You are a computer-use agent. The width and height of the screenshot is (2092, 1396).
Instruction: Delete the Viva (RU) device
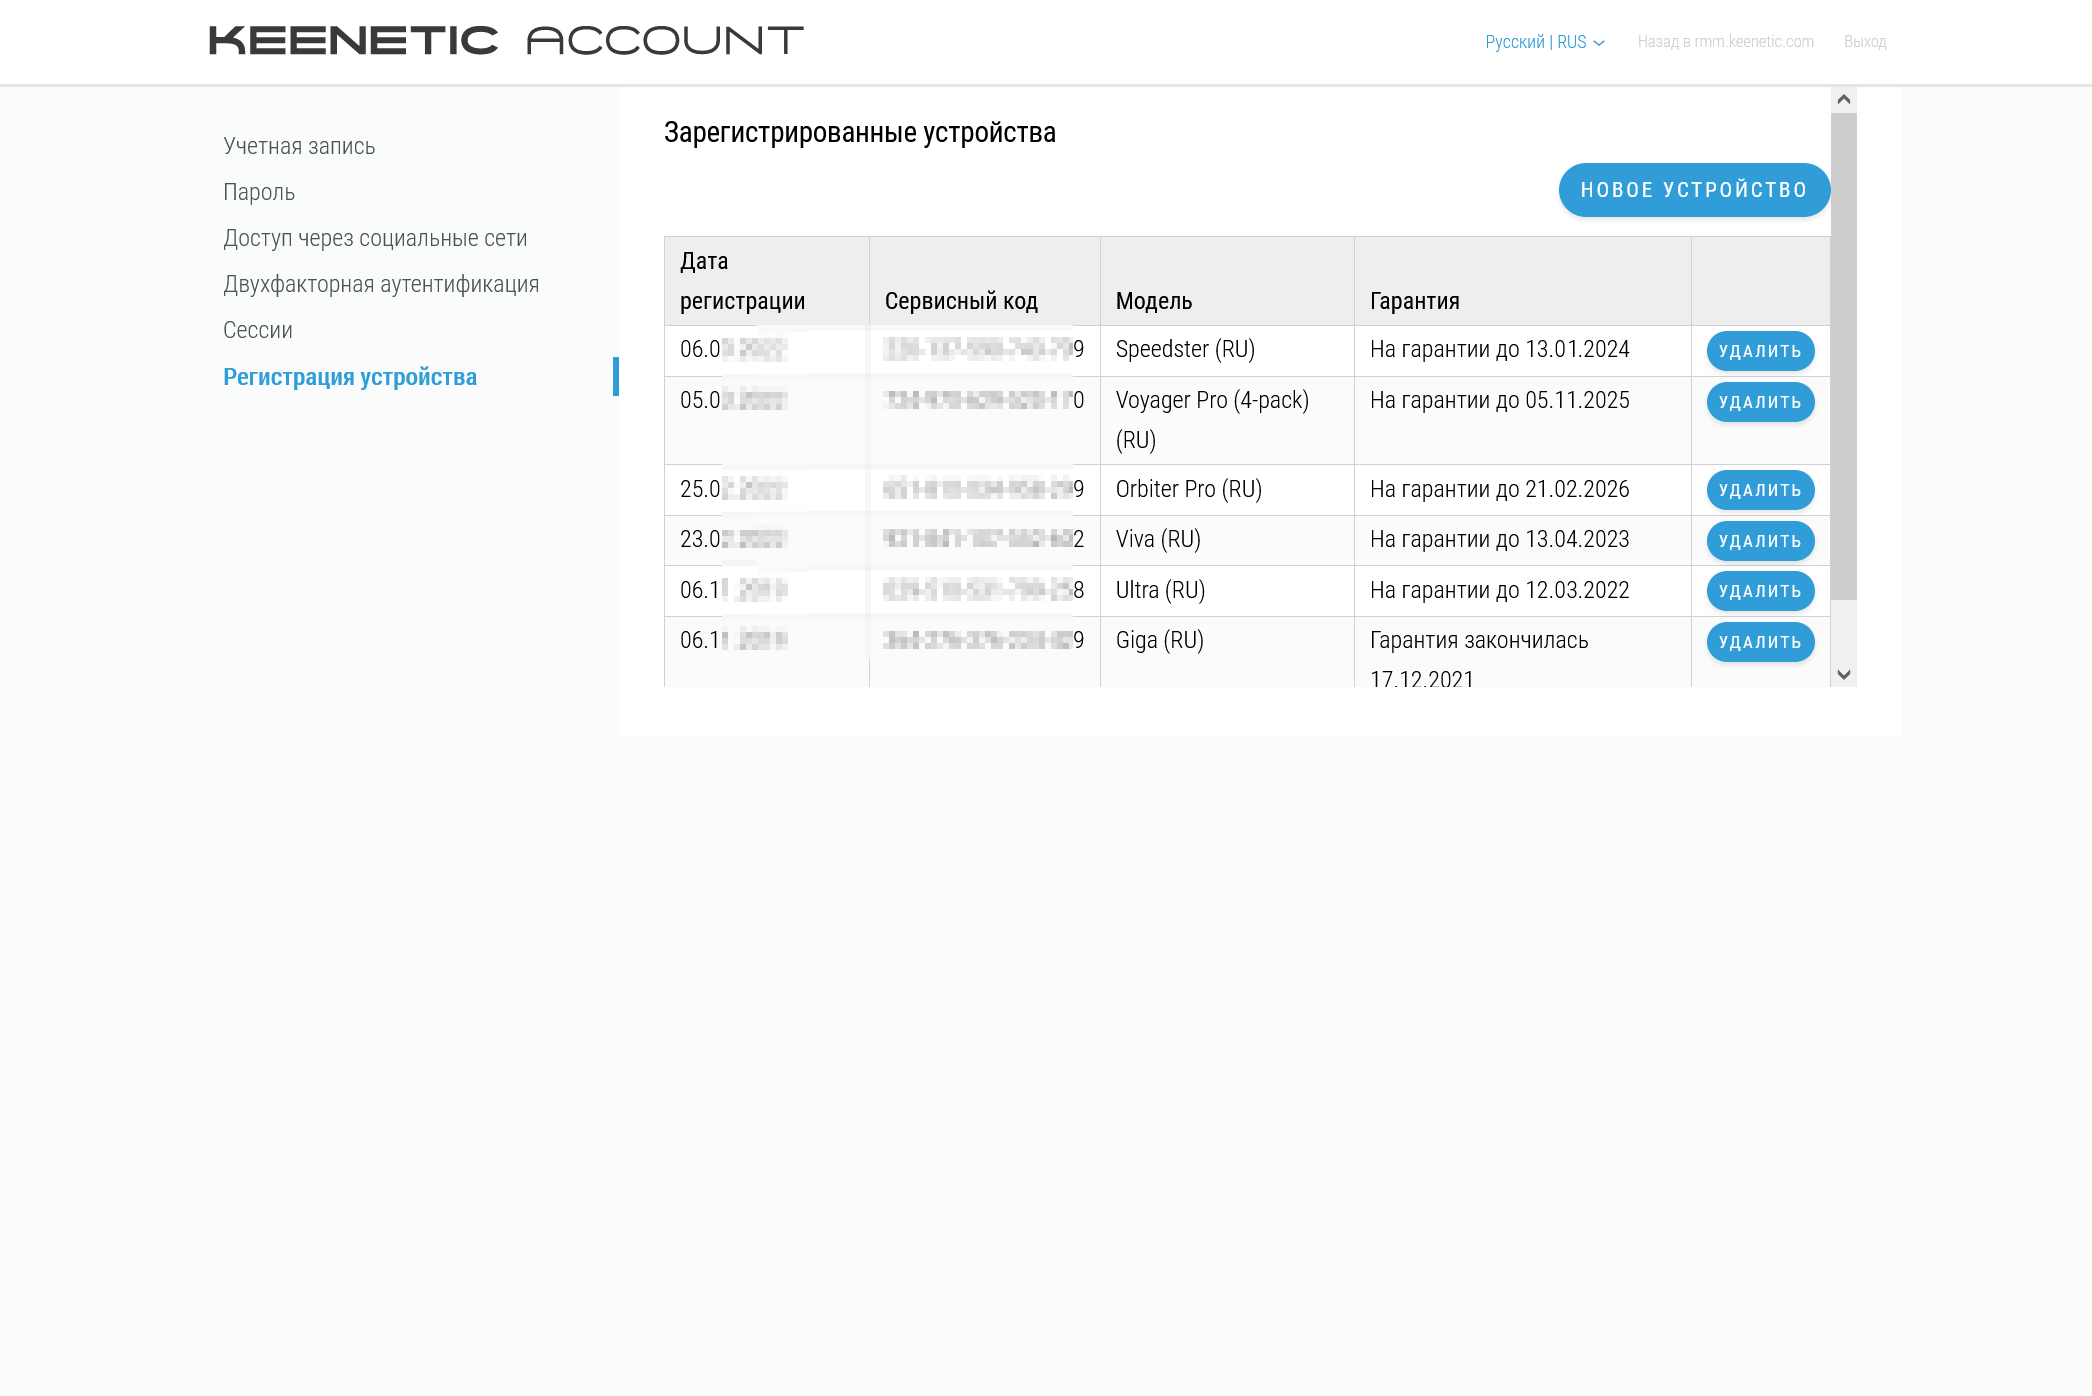point(1759,541)
